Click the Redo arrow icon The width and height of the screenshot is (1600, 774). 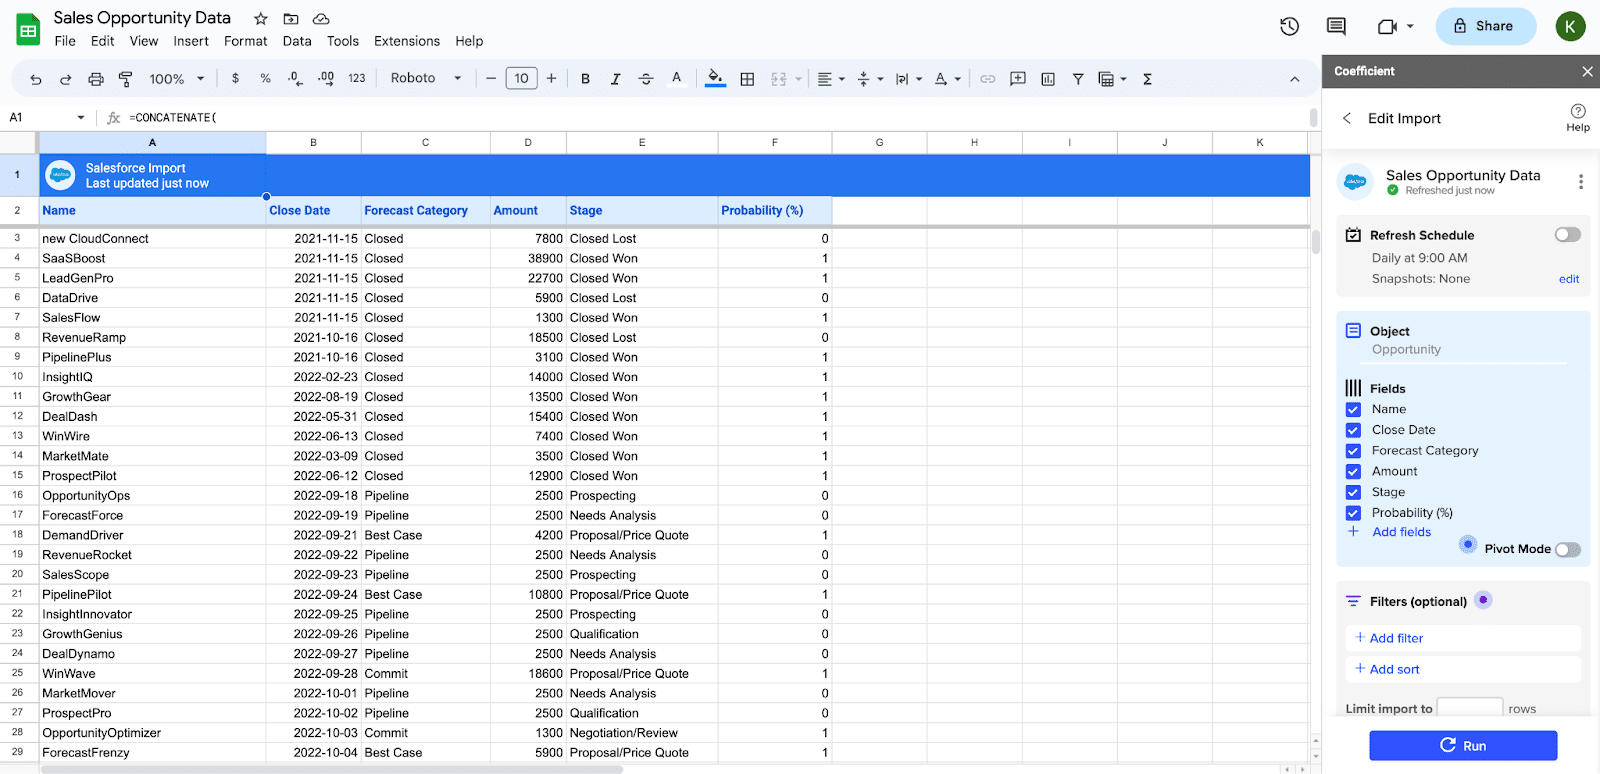[x=66, y=79]
